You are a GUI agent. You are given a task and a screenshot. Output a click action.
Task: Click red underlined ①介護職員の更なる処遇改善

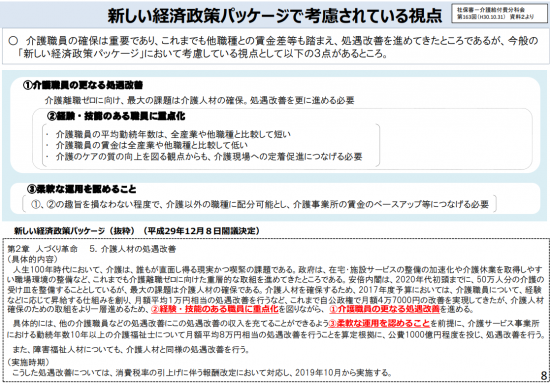(384, 309)
